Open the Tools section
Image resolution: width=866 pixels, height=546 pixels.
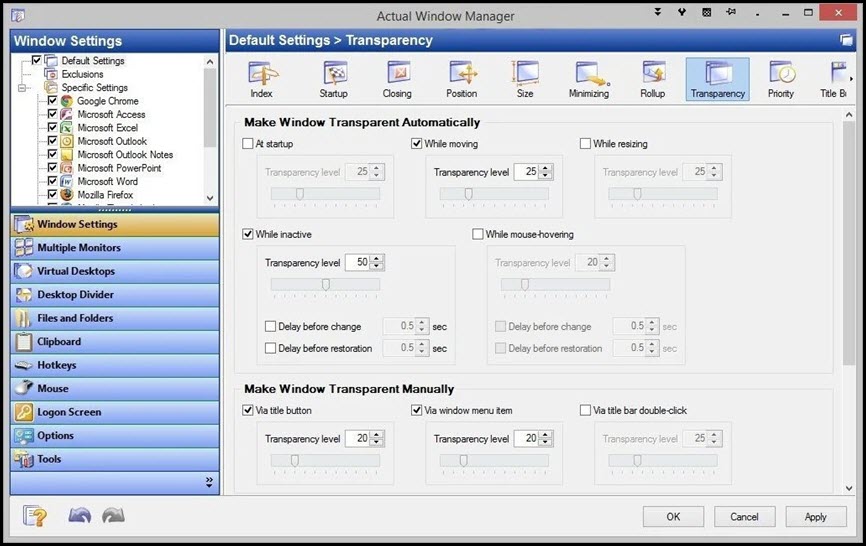pos(114,459)
